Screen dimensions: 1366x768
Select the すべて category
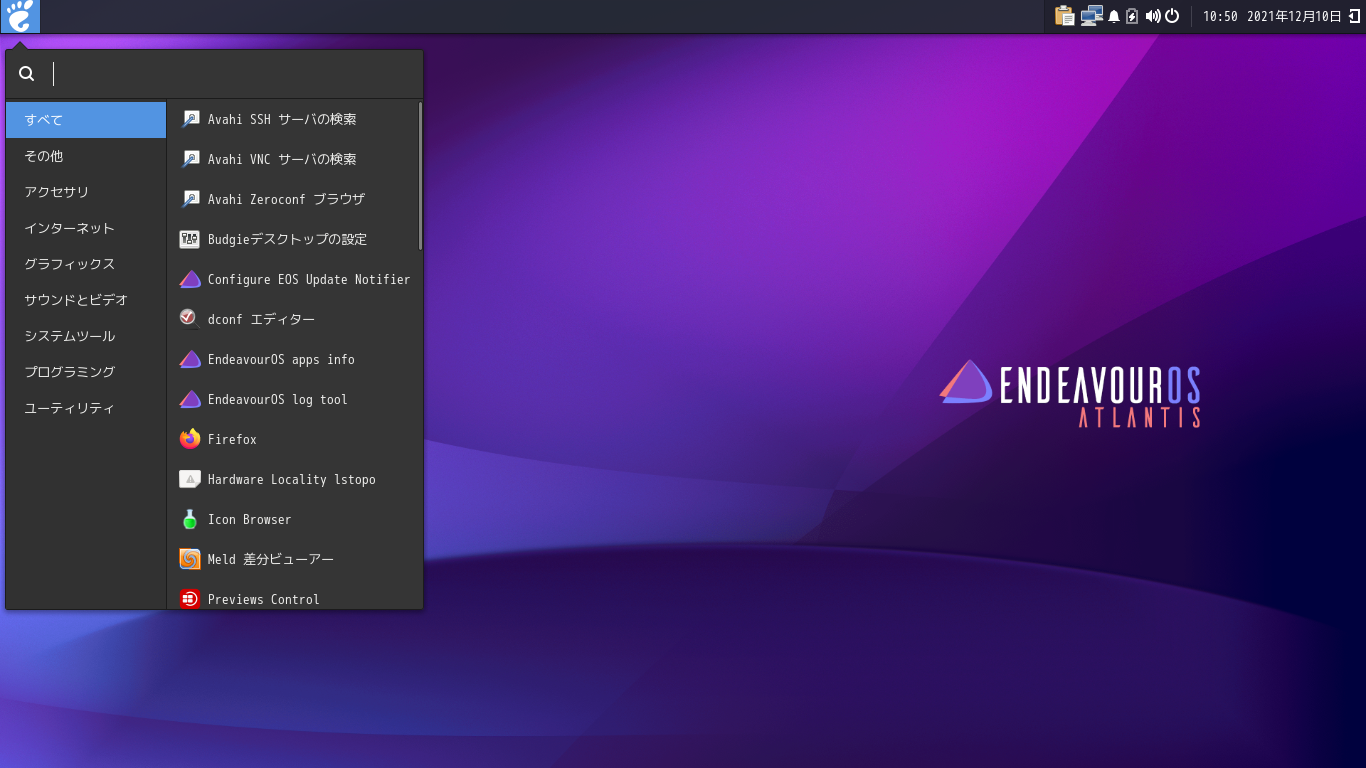(86, 120)
